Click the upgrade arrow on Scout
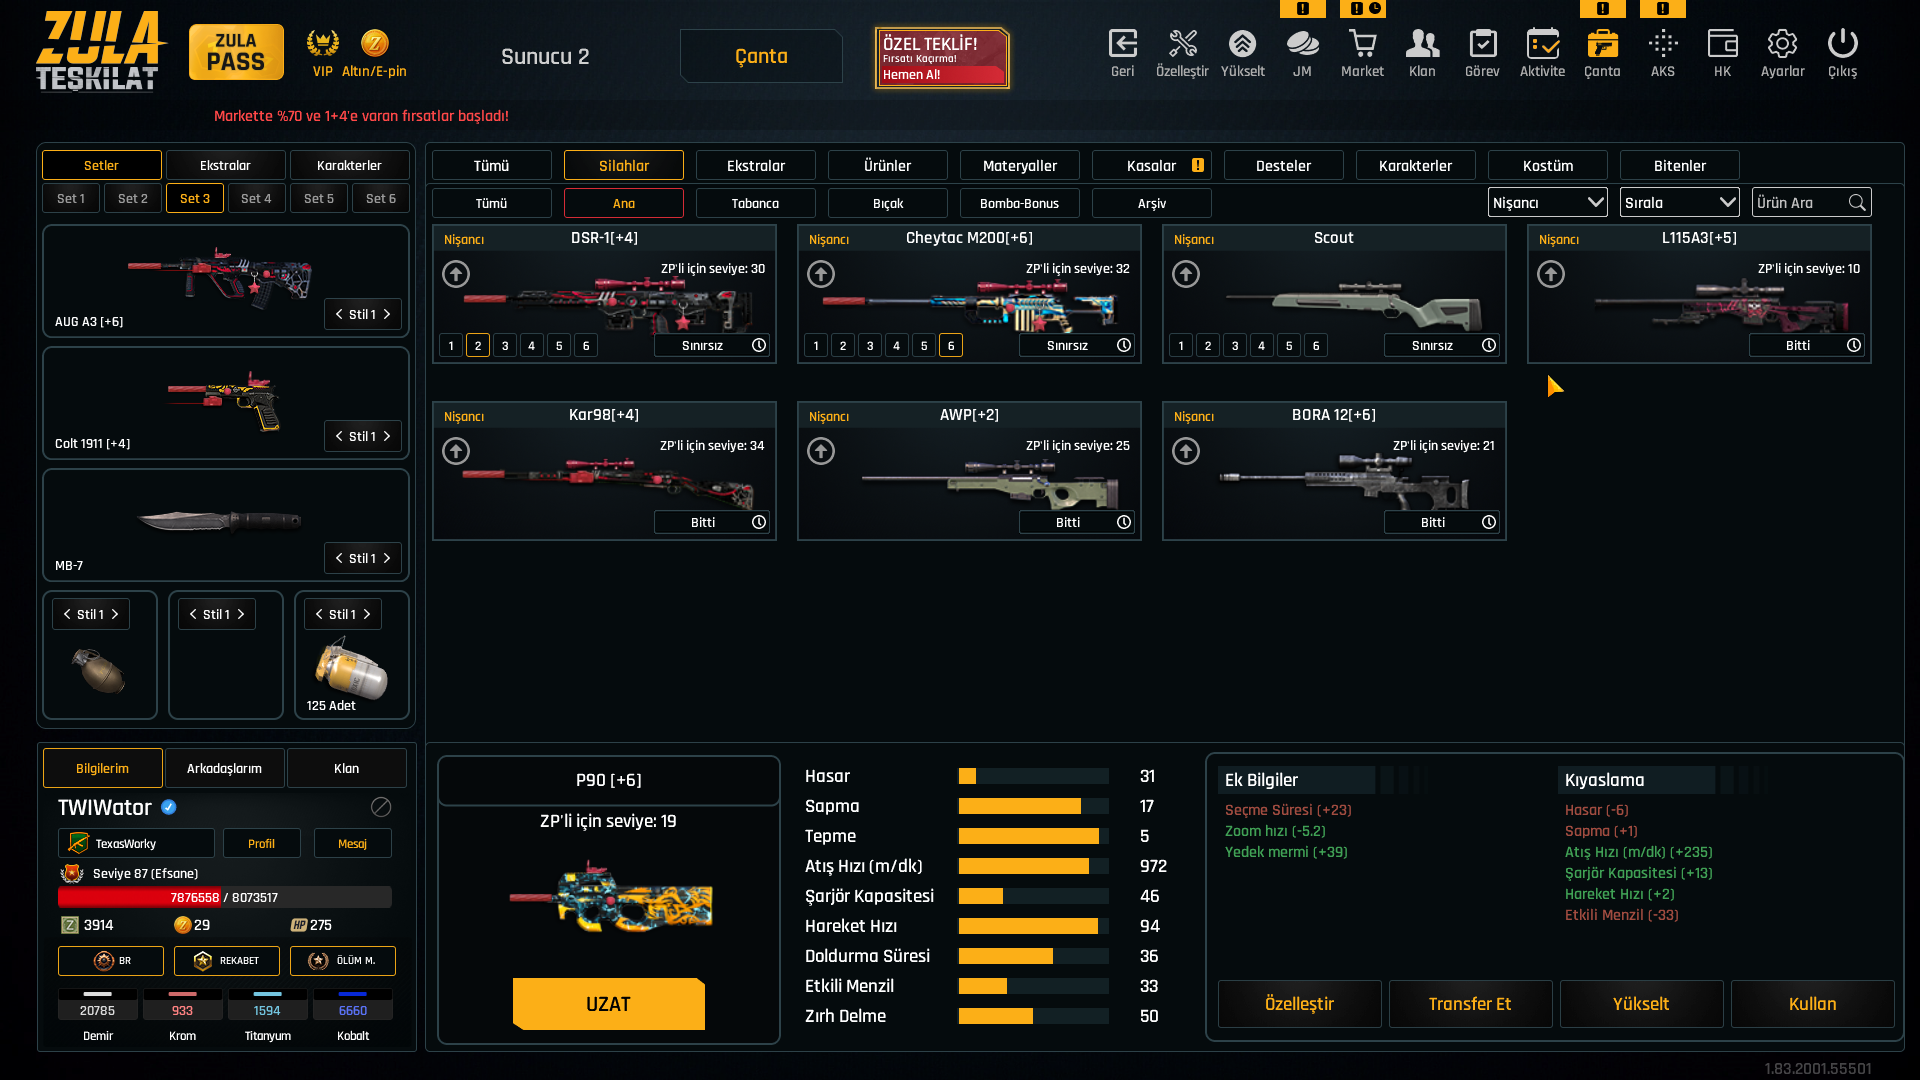The height and width of the screenshot is (1080, 1920). [x=1186, y=274]
